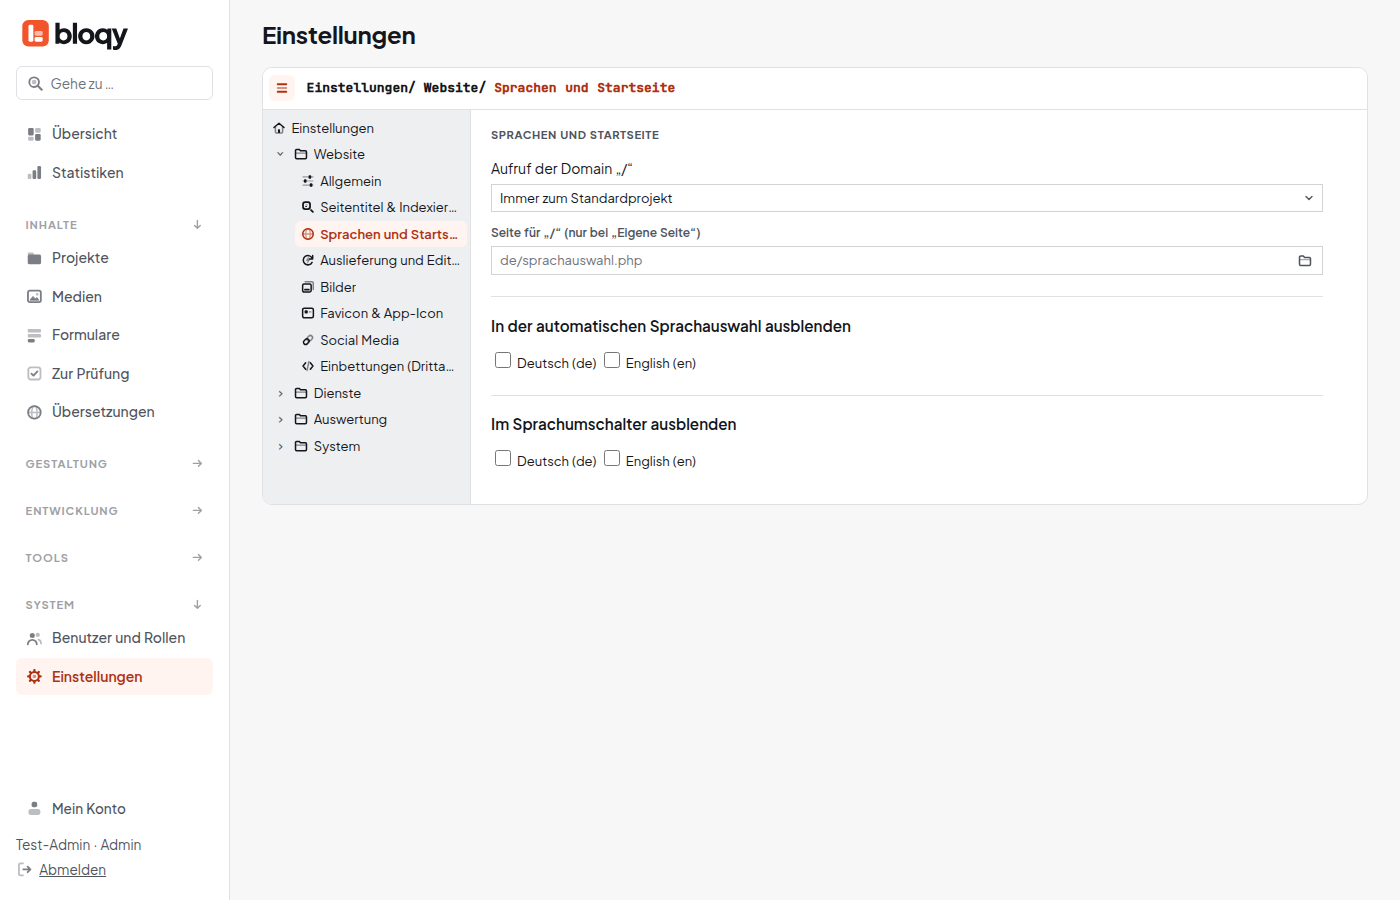Check Deutsch (de) under Sprachumschalter ausblenden
This screenshot has width=1400, height=900.
(503, 458)
